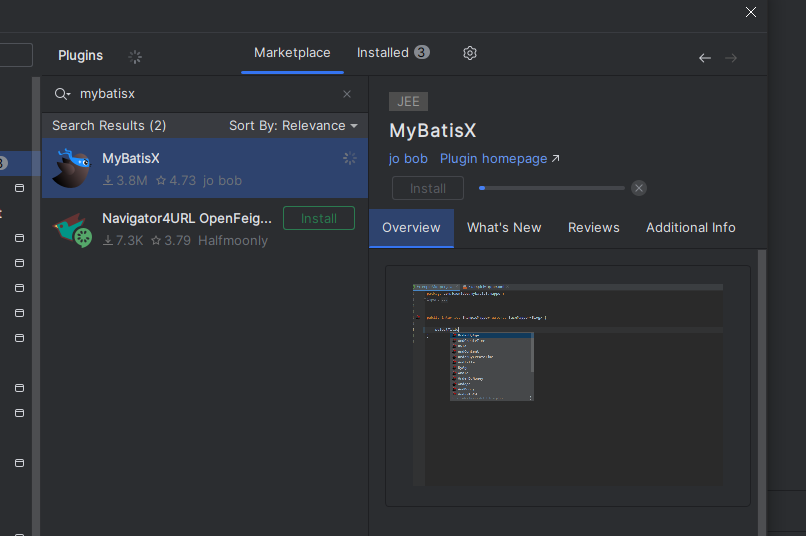This screenshot has width=806, height=536.
Task: Click the MyBatisX title in details
Action: click(x=433, y=131)
